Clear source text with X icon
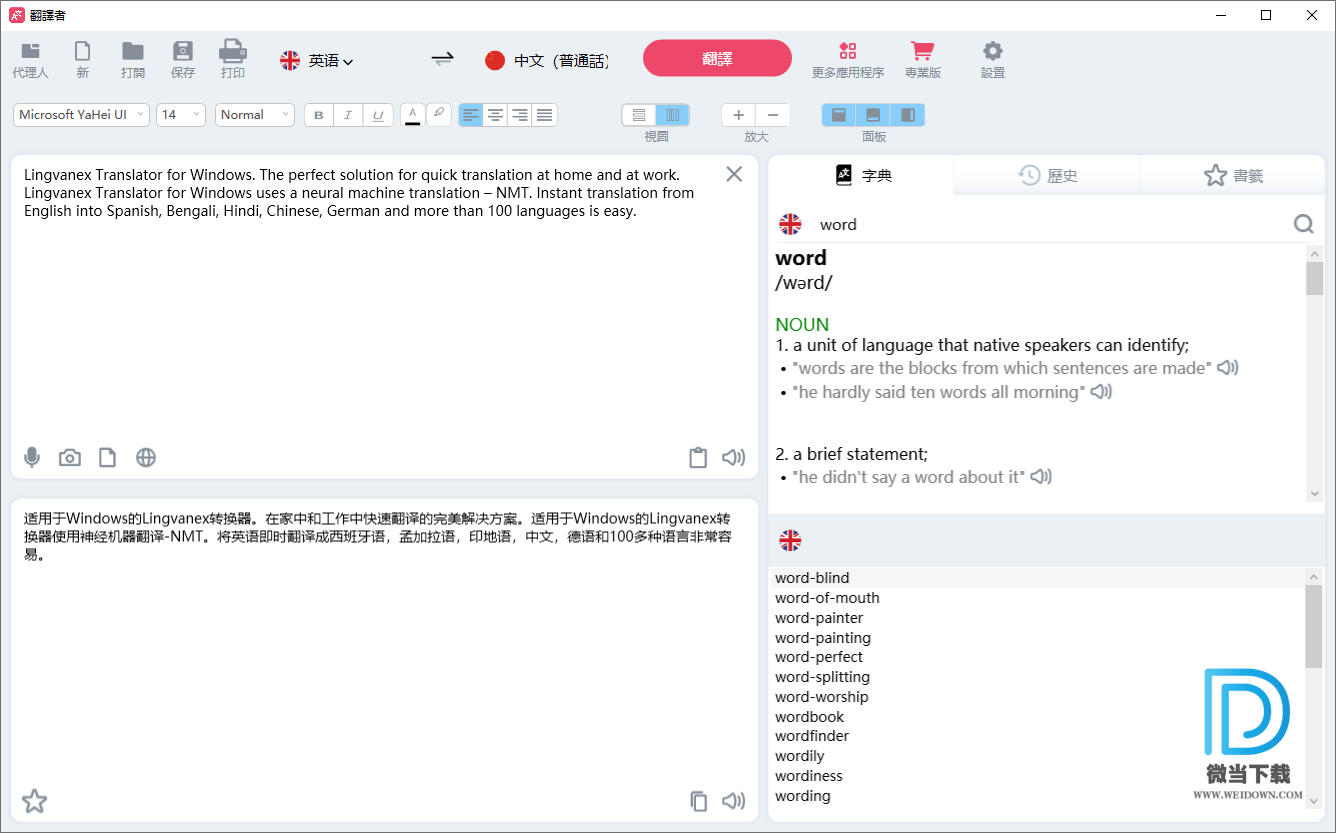Screen dimensions: 1336x833 pyautogui.click(x=734, y=174)
